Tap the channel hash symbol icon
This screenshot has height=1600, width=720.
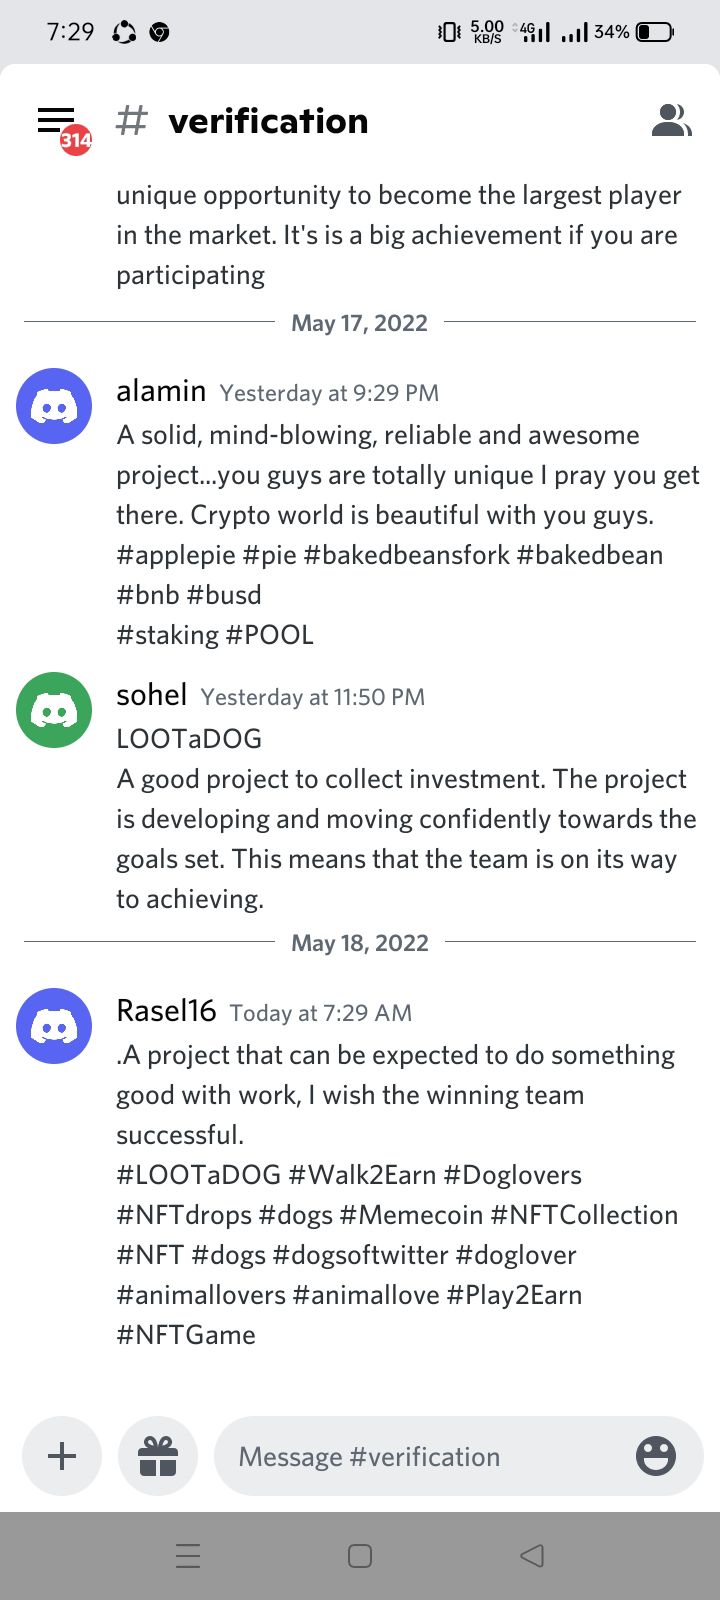click(132, 121)
